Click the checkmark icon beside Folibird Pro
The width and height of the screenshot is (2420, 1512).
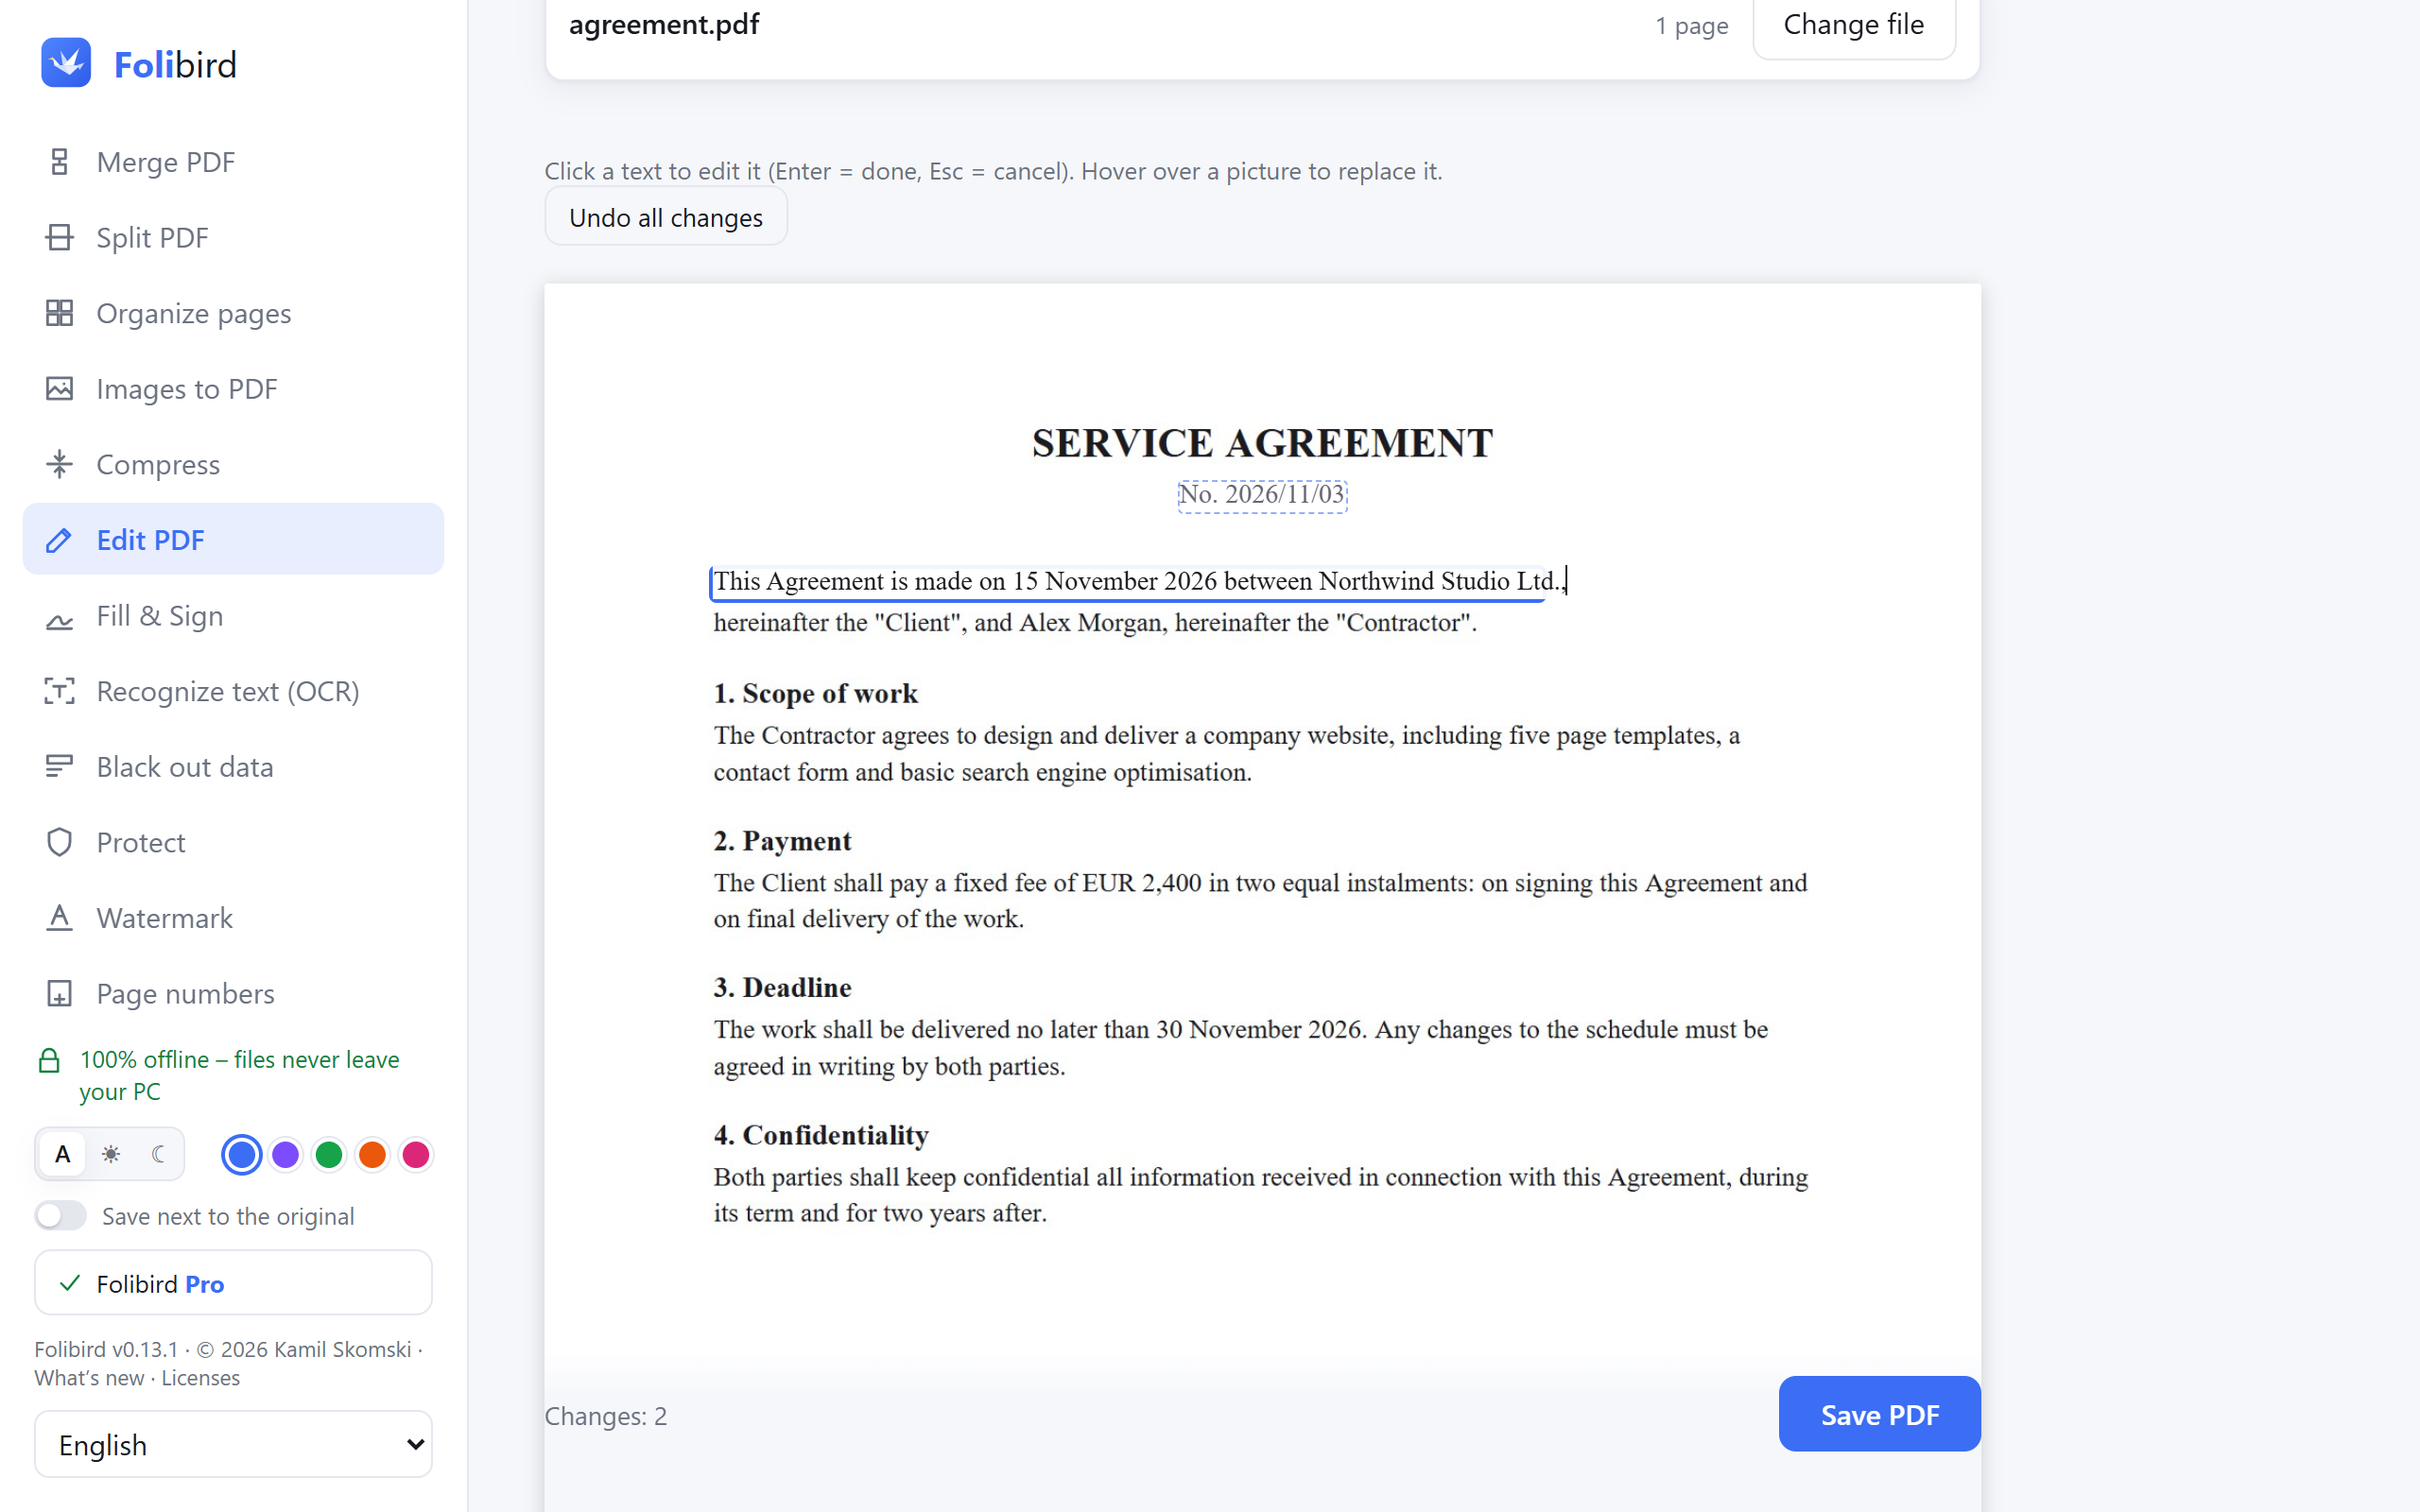coord(70,1283)
